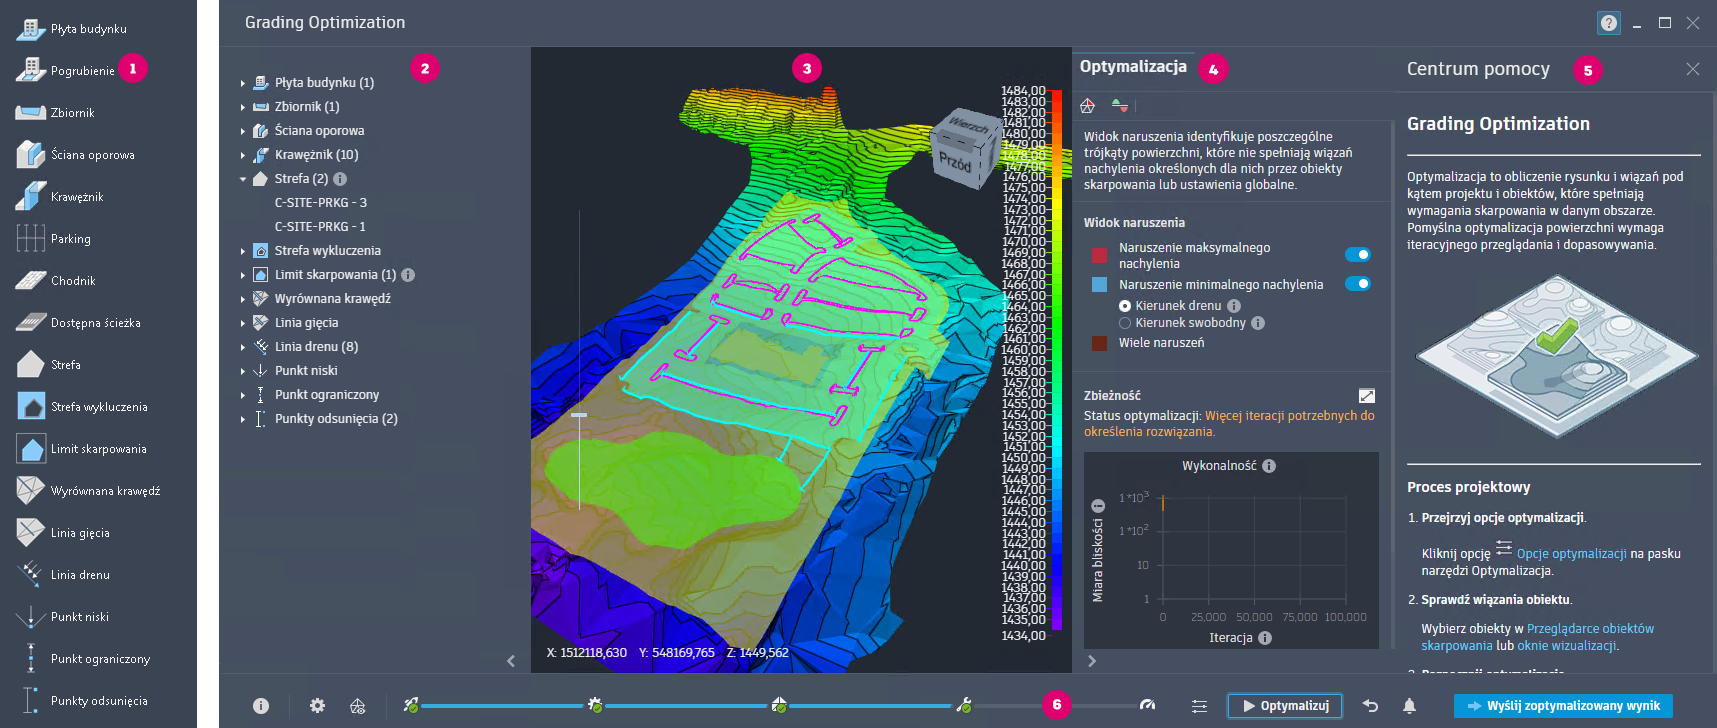Select the Pogrubienie tool in the left palette
Viewport: 1717px width, 728px height.
click(x=66, y=71)
